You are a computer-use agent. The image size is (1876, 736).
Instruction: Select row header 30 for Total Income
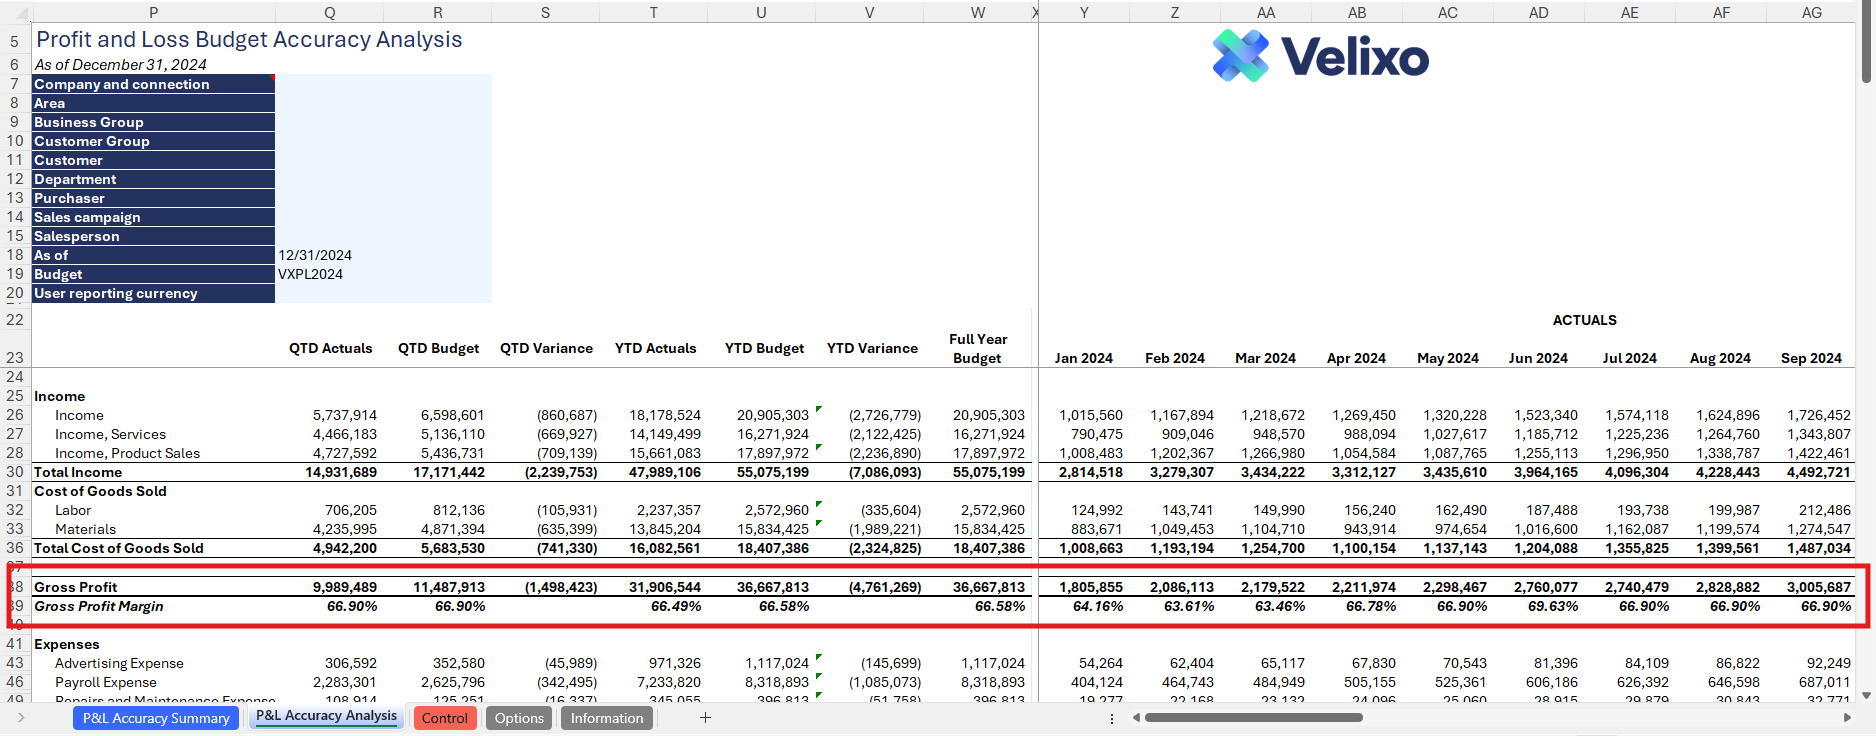click(x=15, y=472)
